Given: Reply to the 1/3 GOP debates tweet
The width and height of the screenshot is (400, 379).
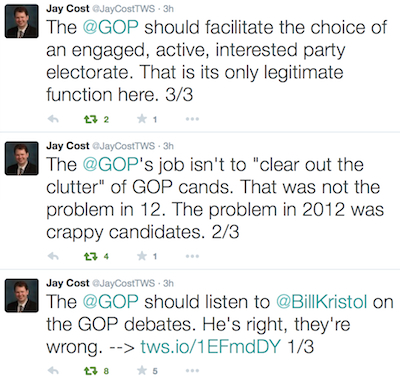Looking at the screenshot, I should point(53,370).
